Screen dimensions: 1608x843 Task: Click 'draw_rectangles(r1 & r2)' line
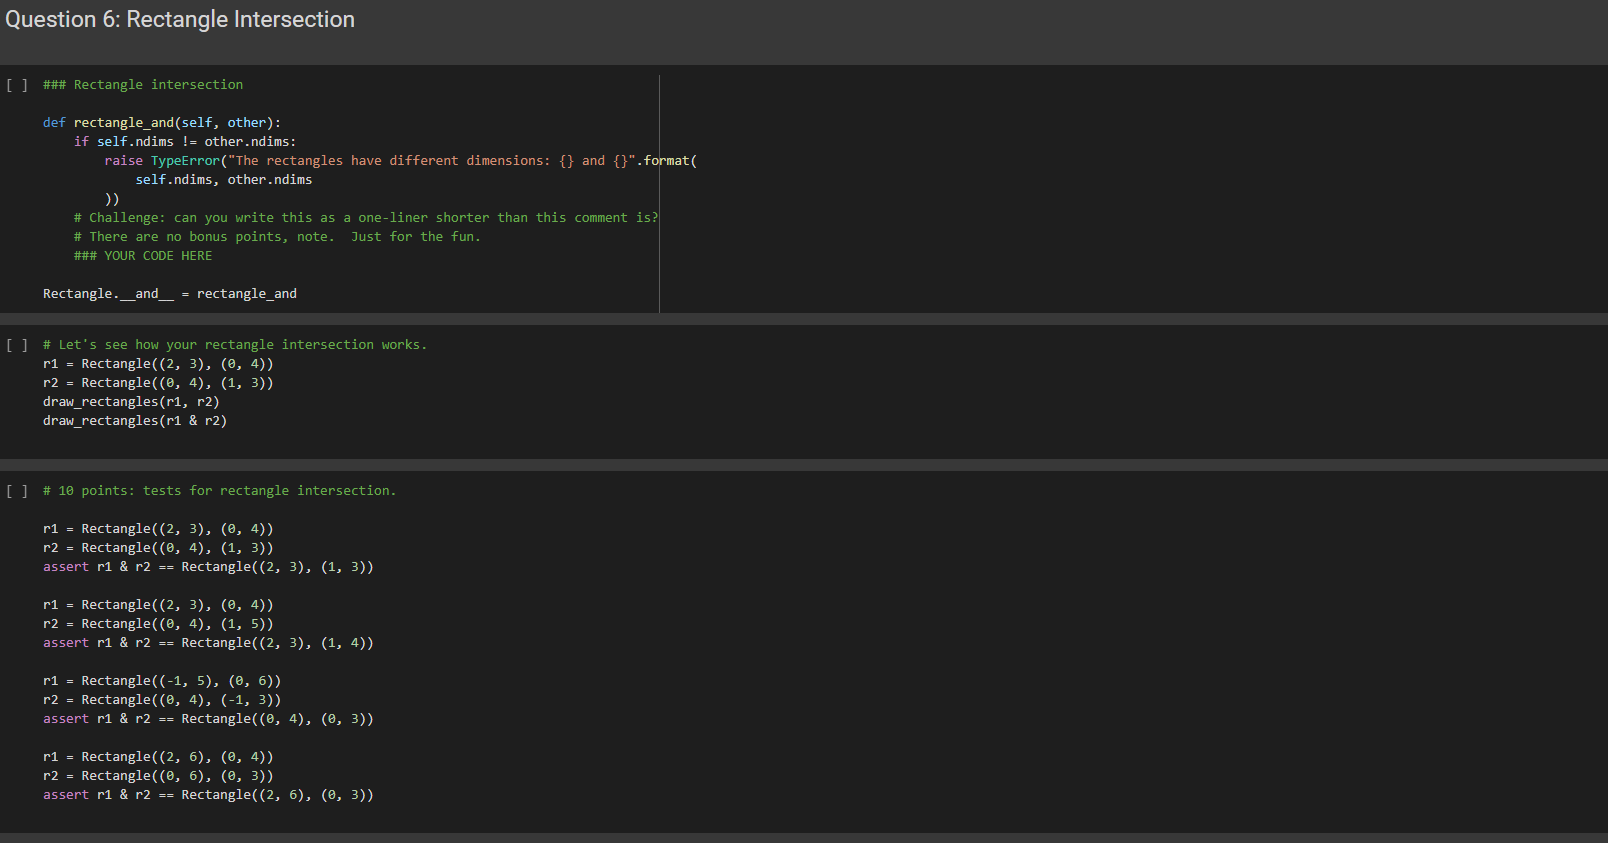tap(135, 421)
